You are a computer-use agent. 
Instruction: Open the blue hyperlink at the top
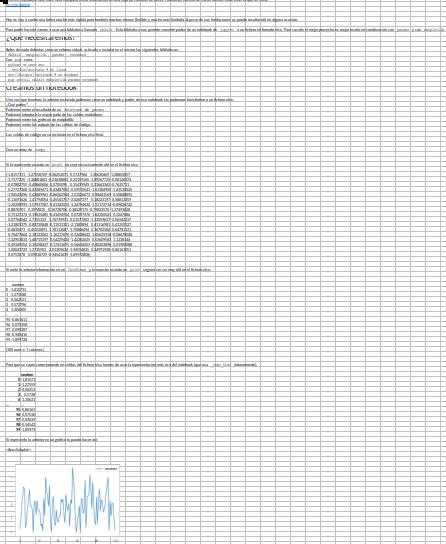click(18, 5)
